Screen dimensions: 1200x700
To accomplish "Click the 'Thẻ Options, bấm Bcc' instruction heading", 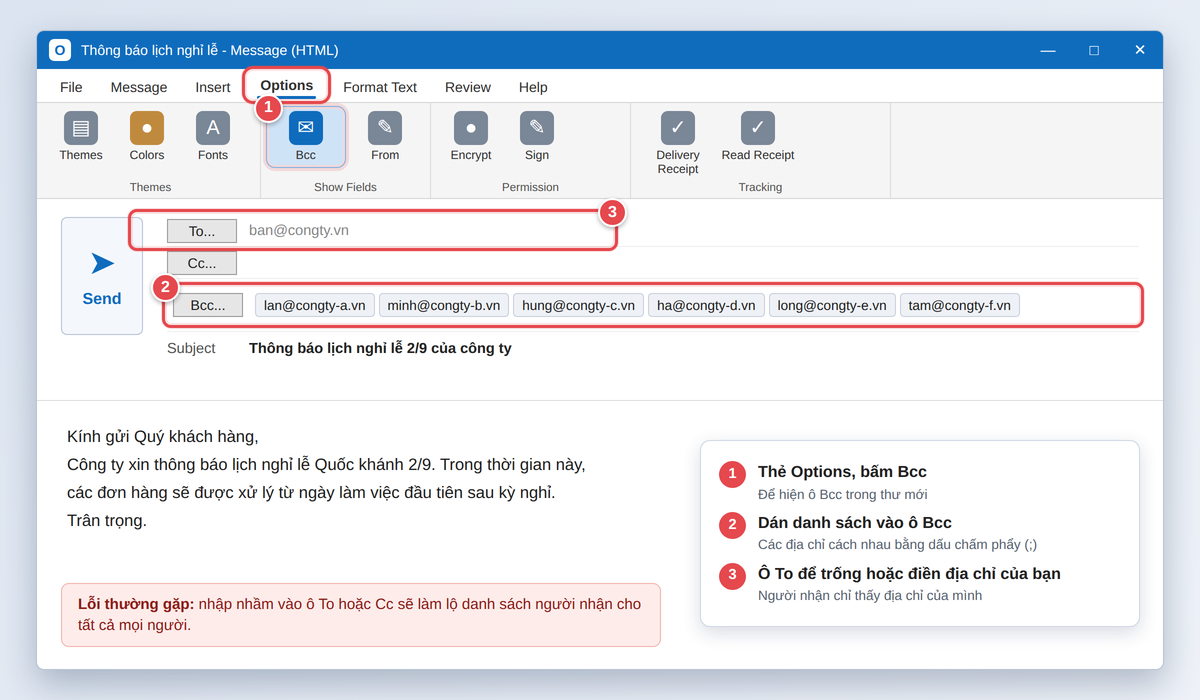I will click(842, 472).
